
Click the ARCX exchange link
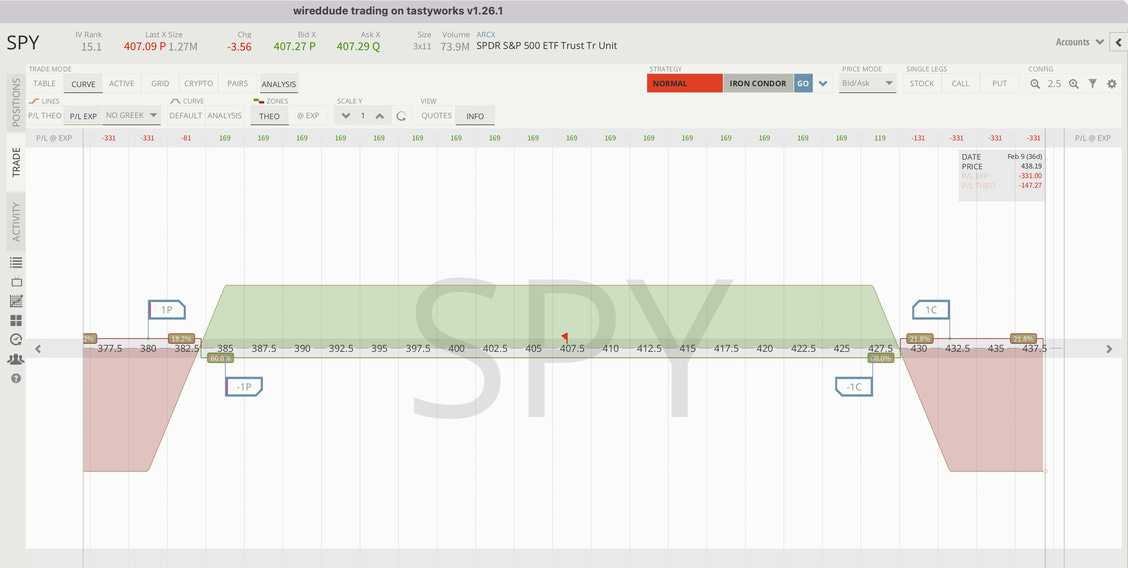tap(486, 35)
